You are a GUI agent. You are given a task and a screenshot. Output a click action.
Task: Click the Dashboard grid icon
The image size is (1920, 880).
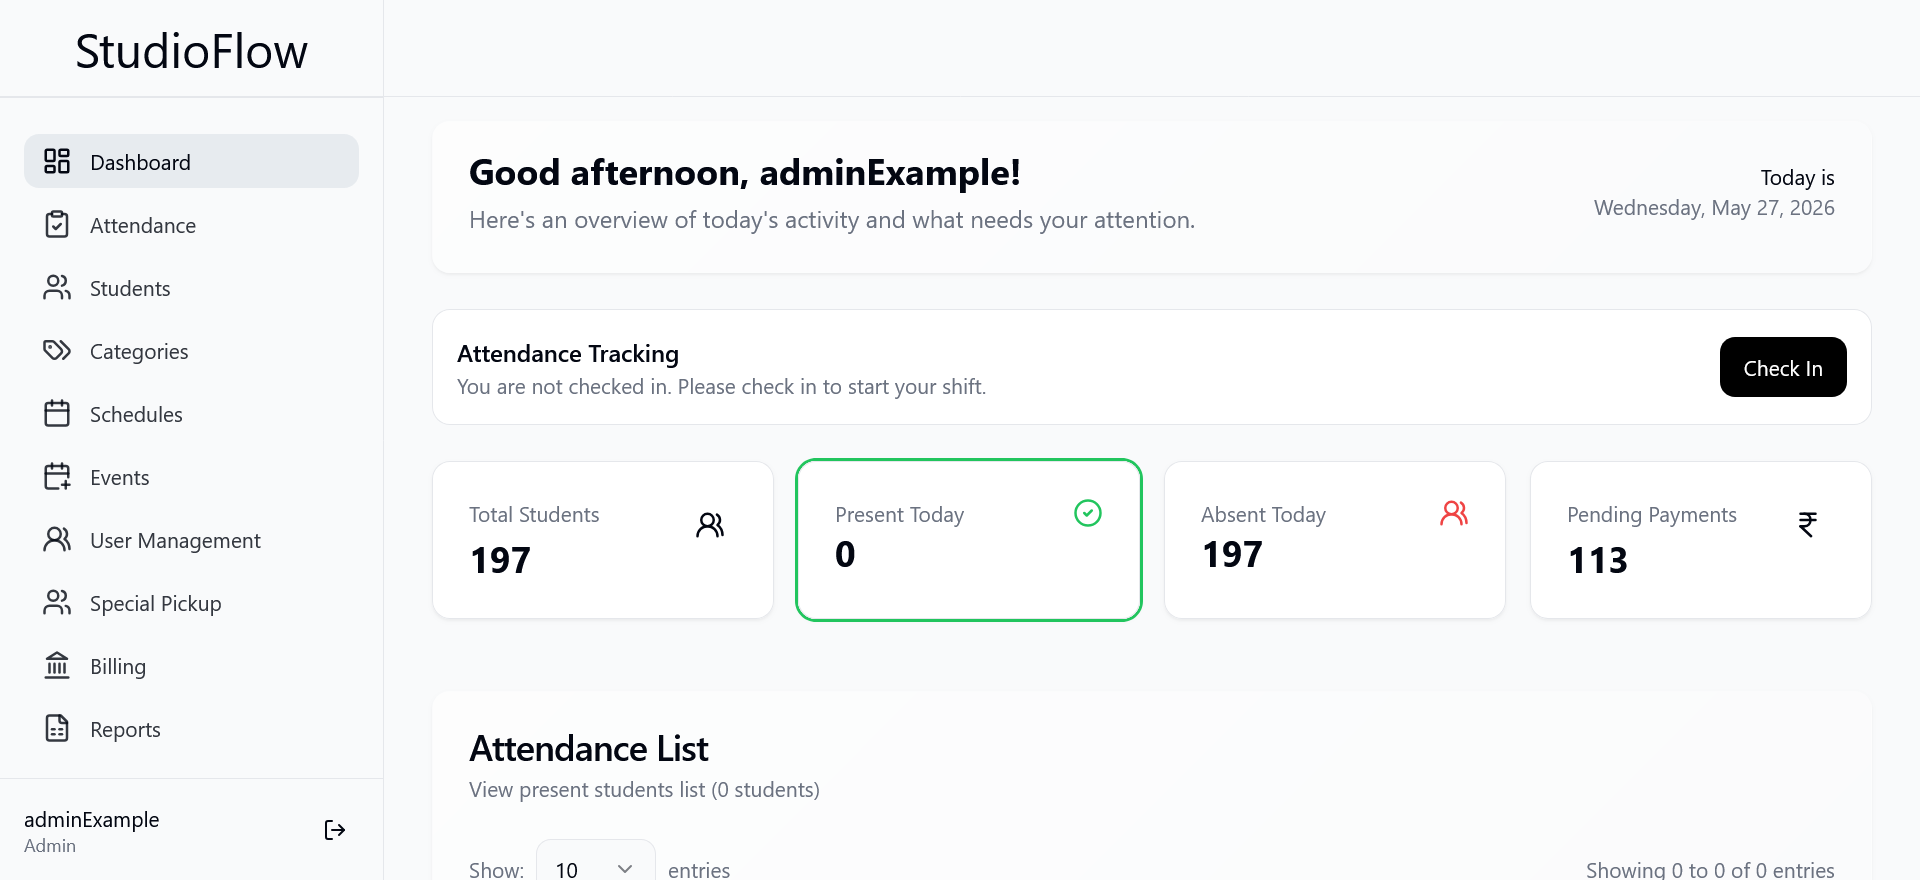57,161
